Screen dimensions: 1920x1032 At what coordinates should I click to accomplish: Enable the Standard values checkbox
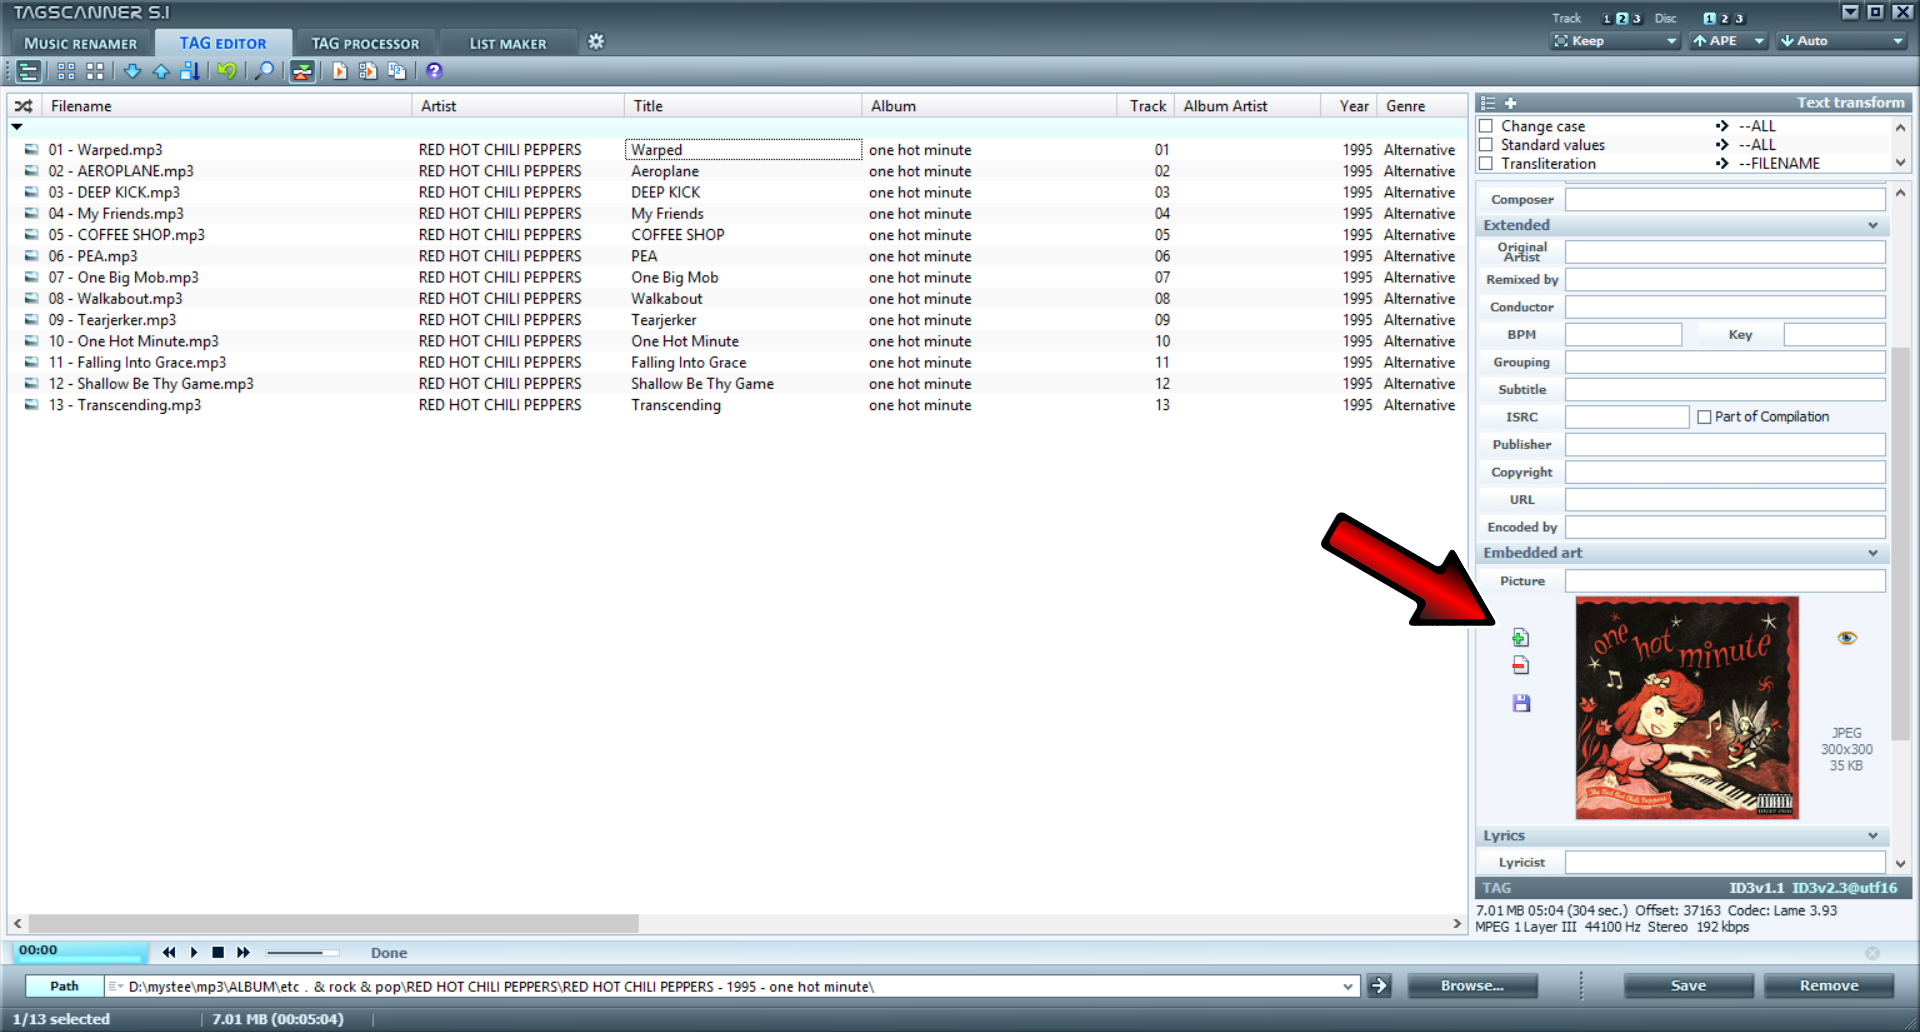pos(1486,145)
